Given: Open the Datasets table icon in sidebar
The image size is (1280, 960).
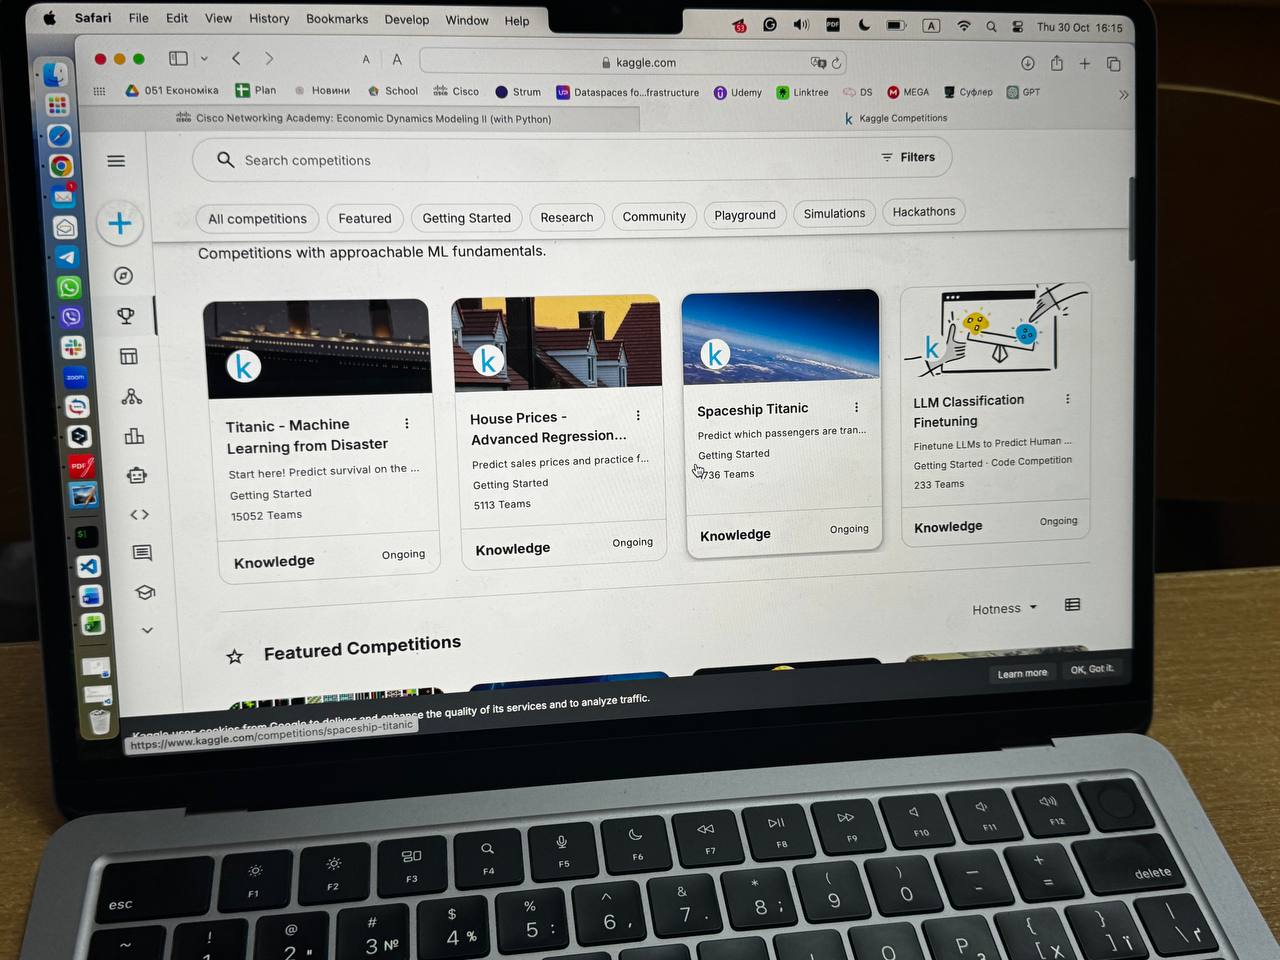Looking at the screenshot, I should coord(129,356).
